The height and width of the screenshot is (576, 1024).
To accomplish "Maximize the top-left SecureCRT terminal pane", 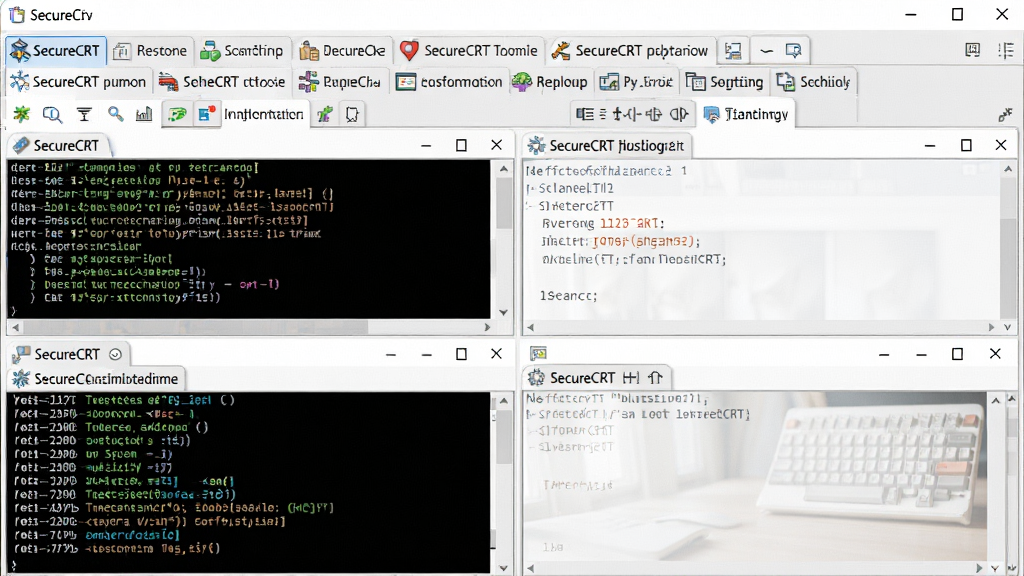I will coord(461,145).
